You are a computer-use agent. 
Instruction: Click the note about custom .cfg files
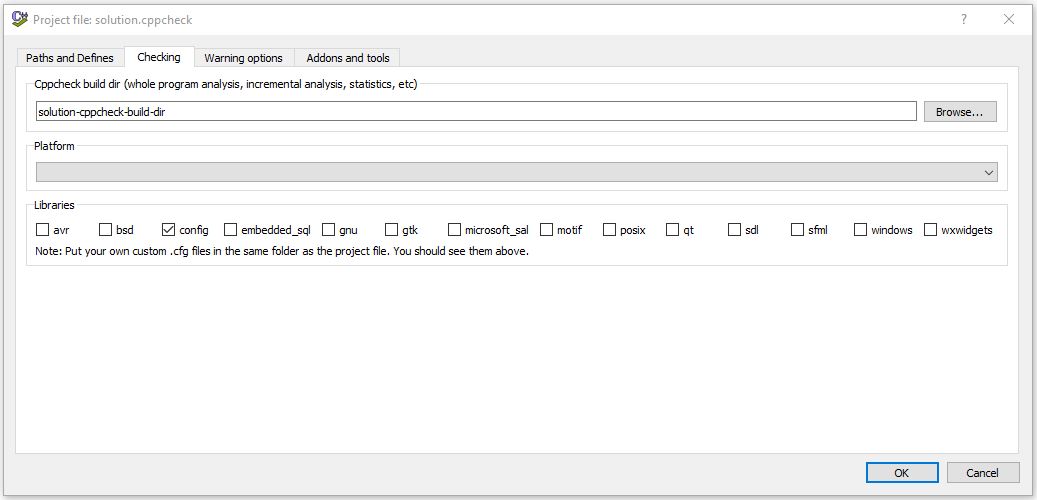(282, 251)
